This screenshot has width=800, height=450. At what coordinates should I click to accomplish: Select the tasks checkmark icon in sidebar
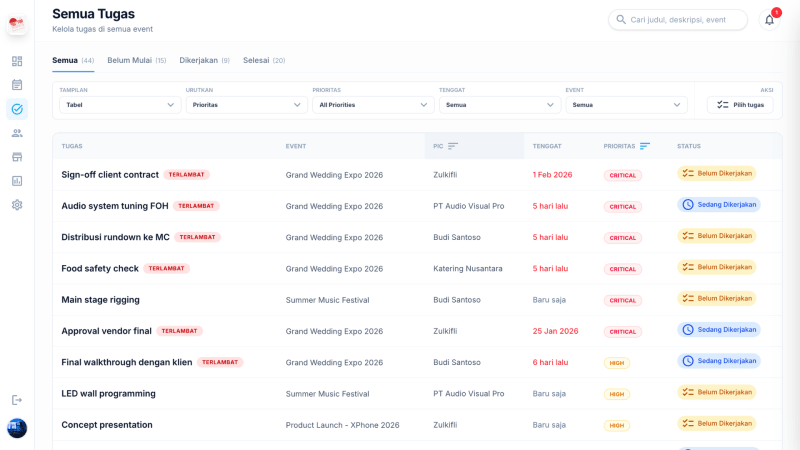pyautogui.click(x=17, y=109)
